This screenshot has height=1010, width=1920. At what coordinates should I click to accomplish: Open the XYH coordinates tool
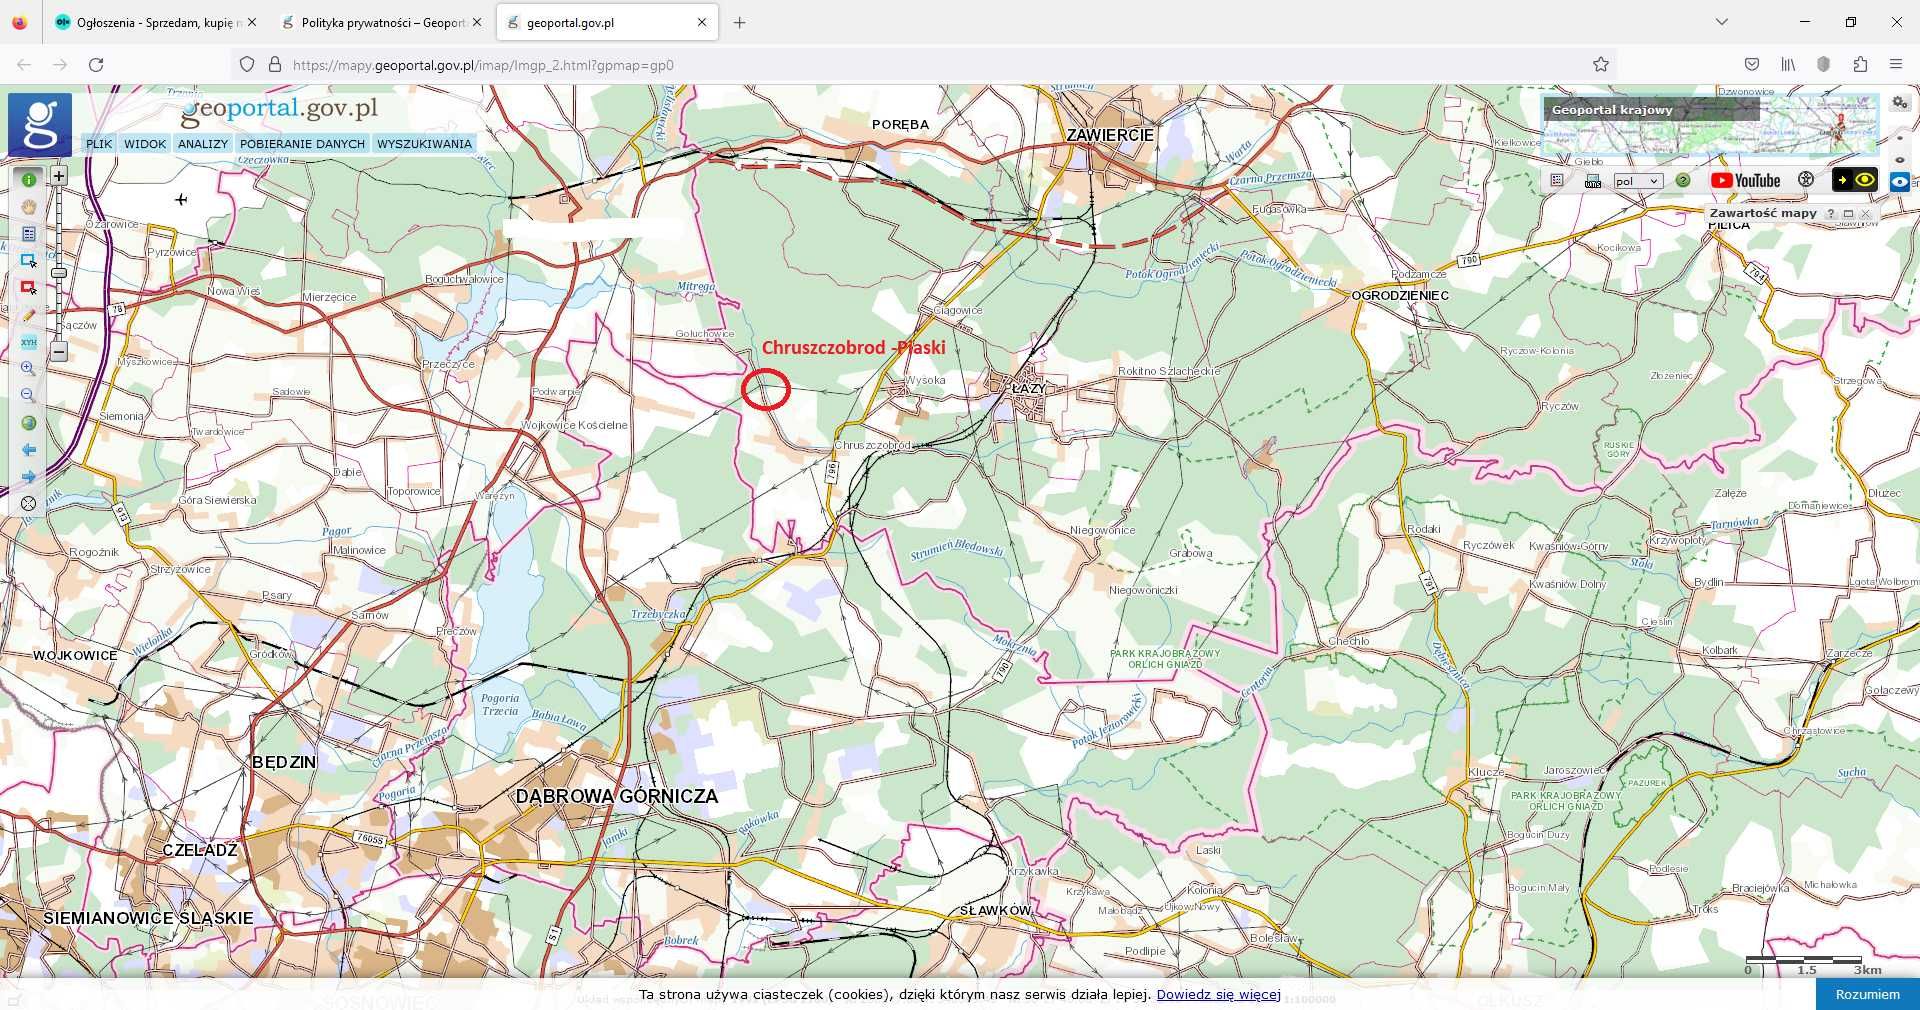pyautogui.click(x=28, y=342)
